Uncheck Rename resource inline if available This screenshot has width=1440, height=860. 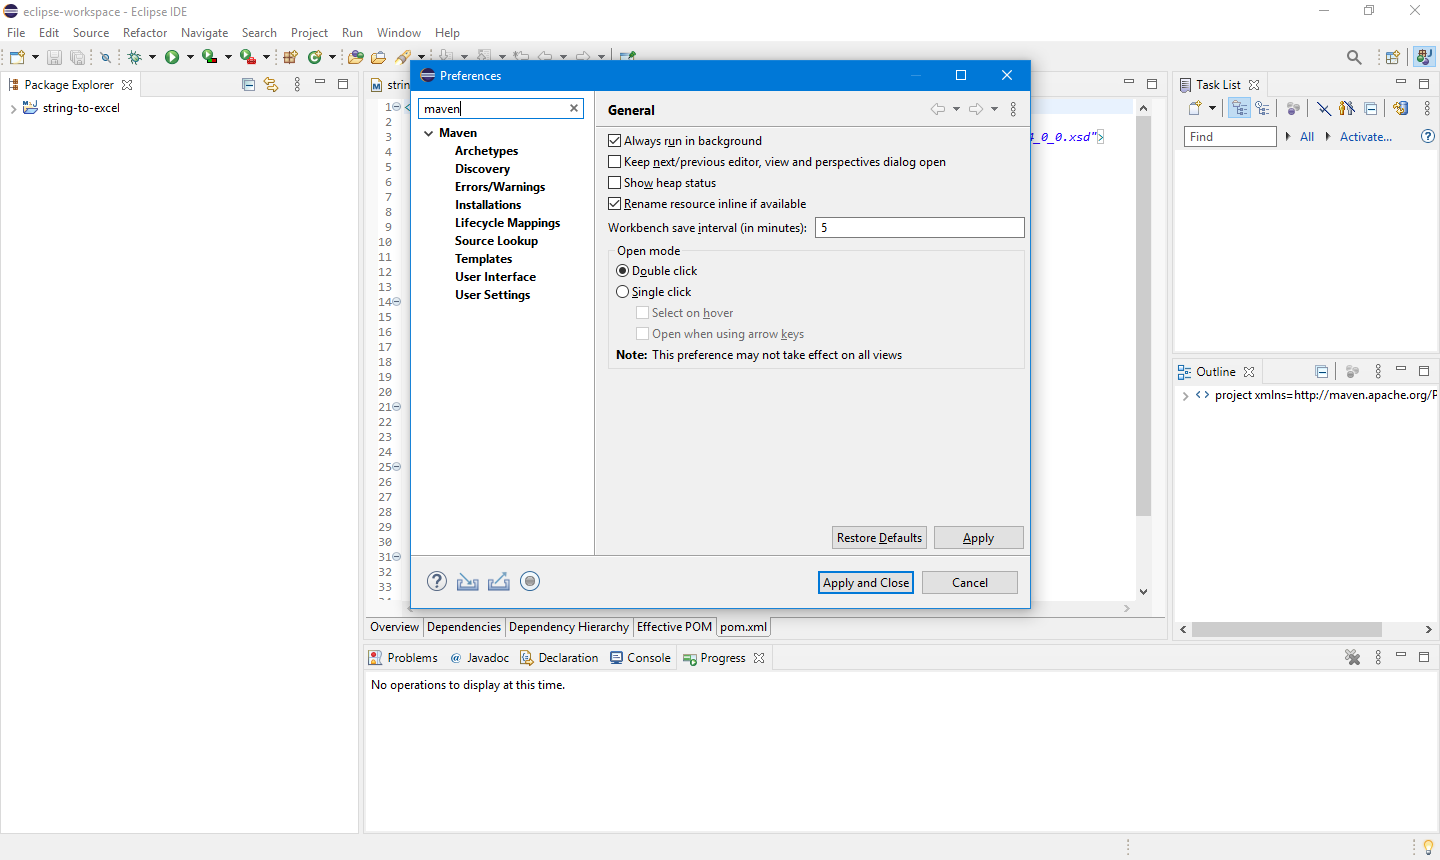[615, 204]
